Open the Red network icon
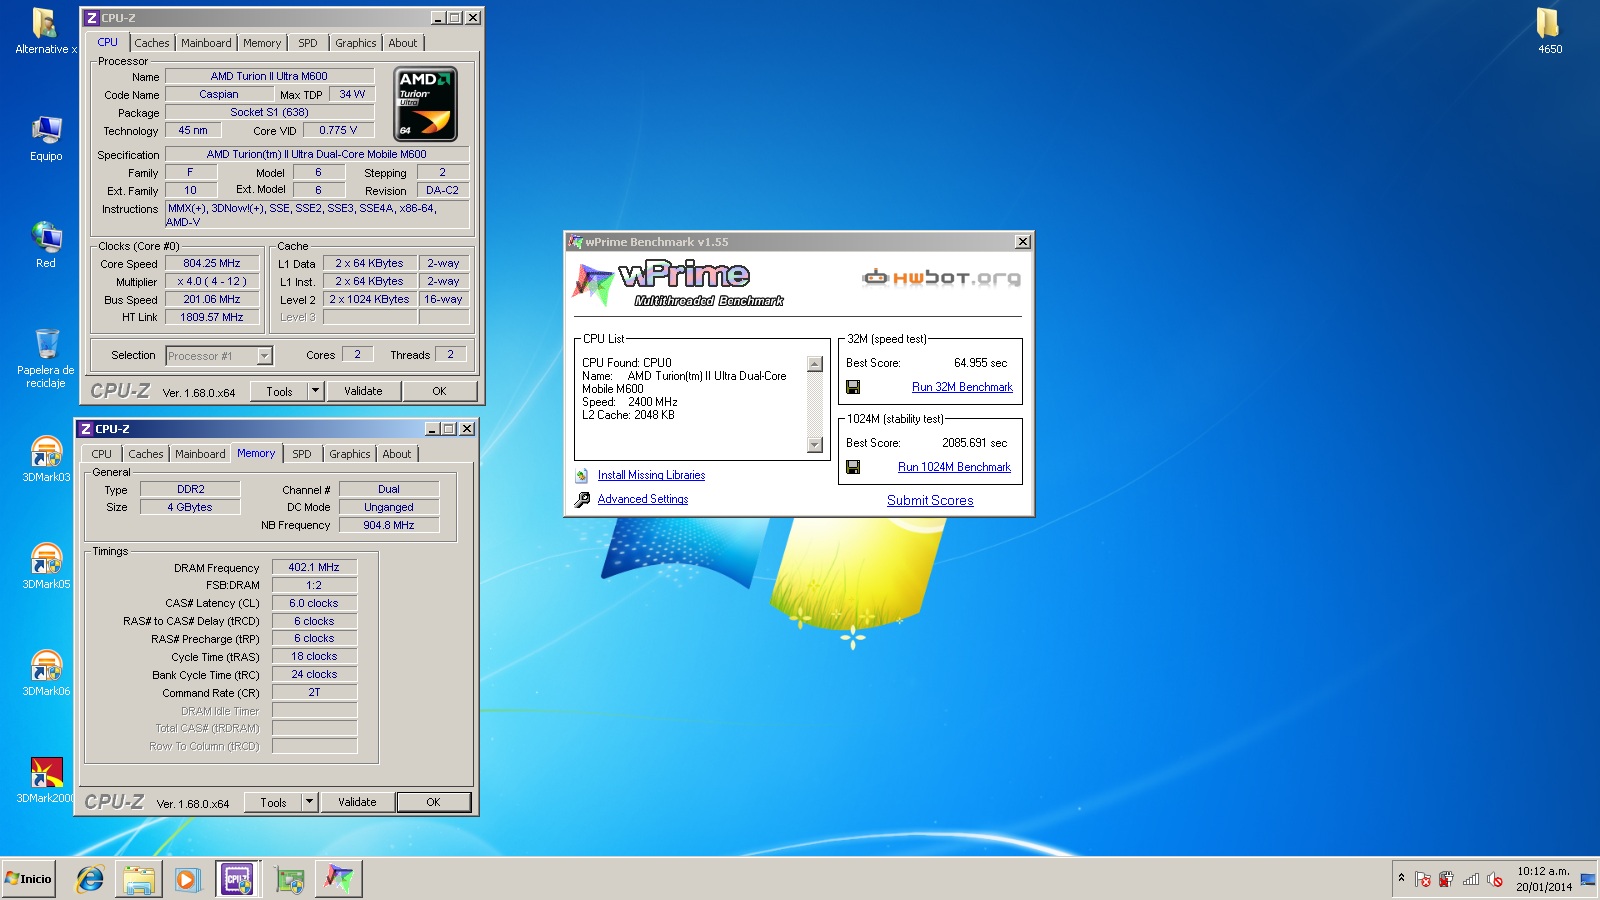1600x900 pixels. pyautogui.click(x=46, y=245)
